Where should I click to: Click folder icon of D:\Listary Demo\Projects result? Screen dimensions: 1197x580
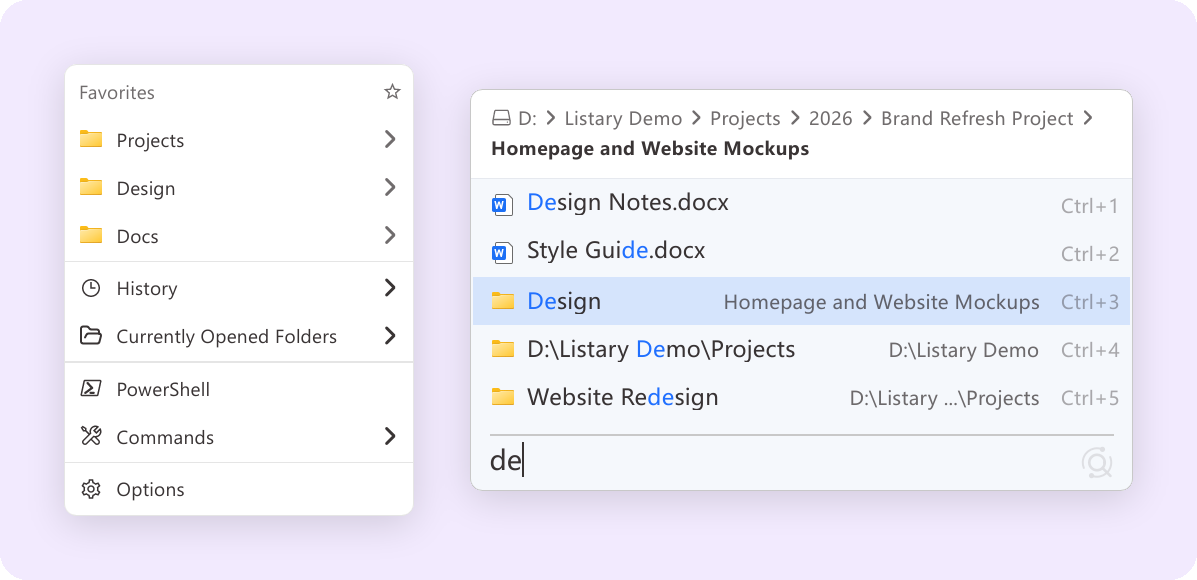[502, 350]
